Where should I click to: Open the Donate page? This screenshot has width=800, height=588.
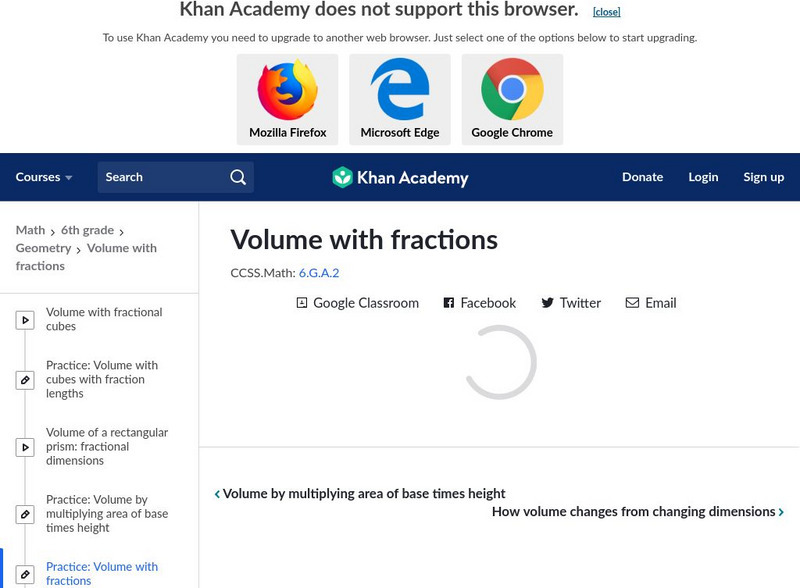tap(642, 177)
